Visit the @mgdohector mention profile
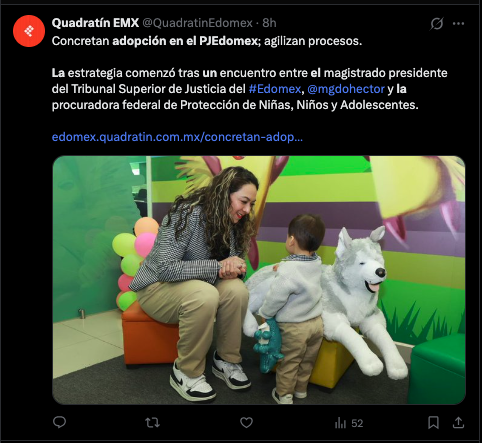482x443 pixels. 346,89
